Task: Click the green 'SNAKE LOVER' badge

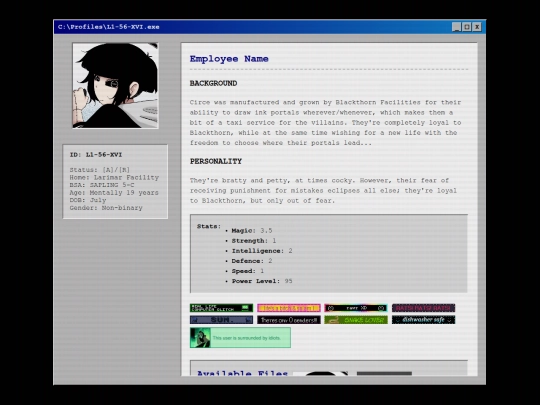Action: [356, 320]
